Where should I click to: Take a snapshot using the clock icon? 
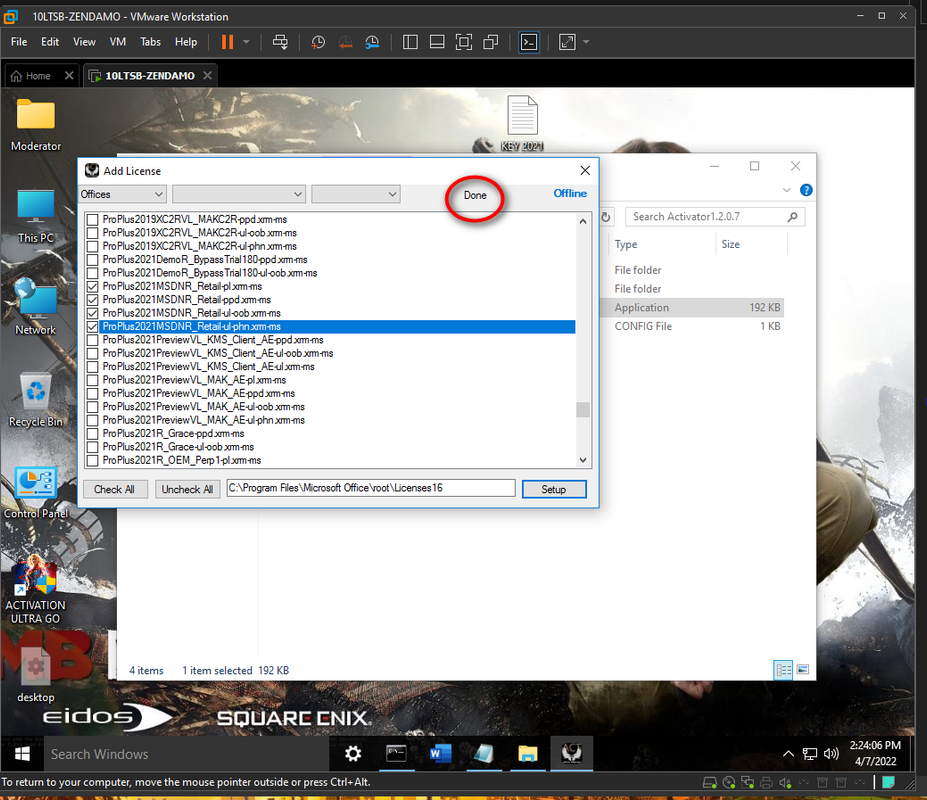click(318, 42)
